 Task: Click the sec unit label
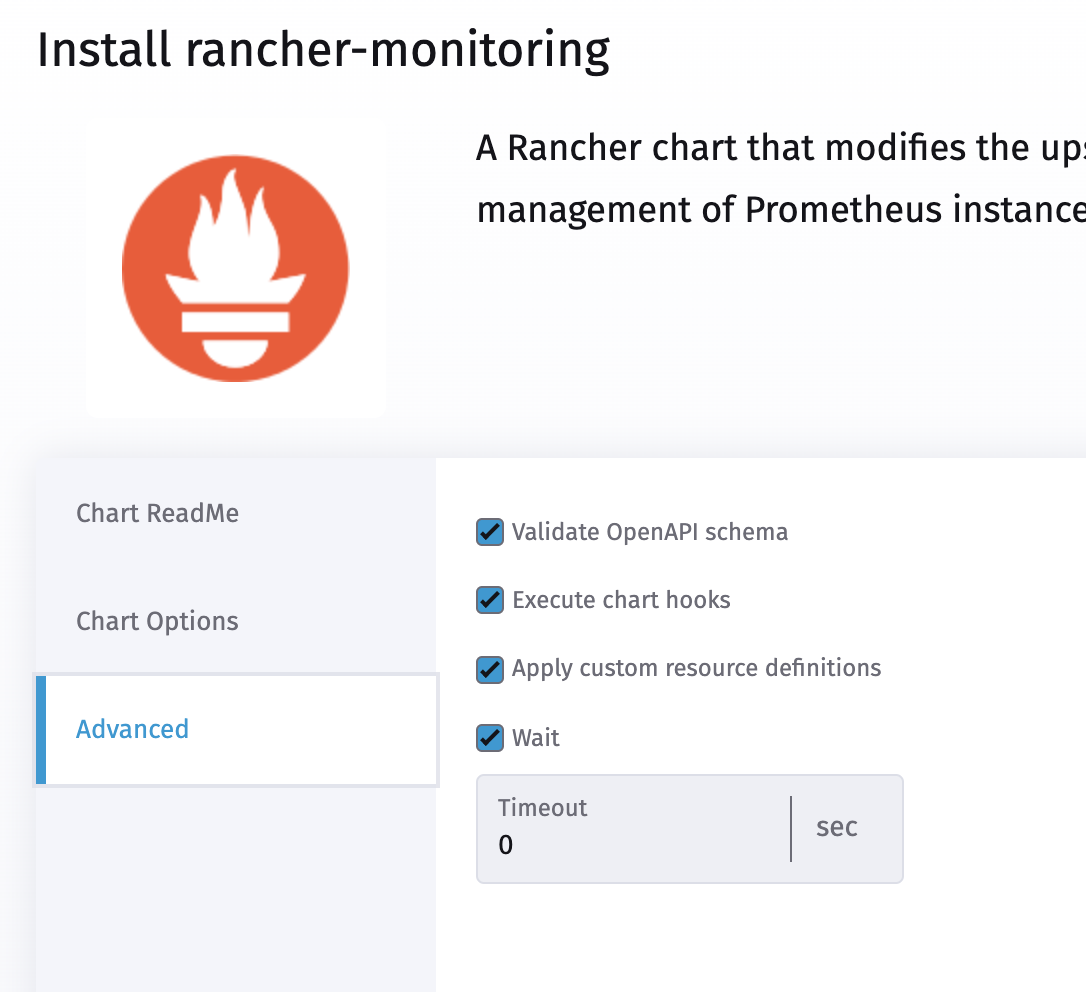836,828
